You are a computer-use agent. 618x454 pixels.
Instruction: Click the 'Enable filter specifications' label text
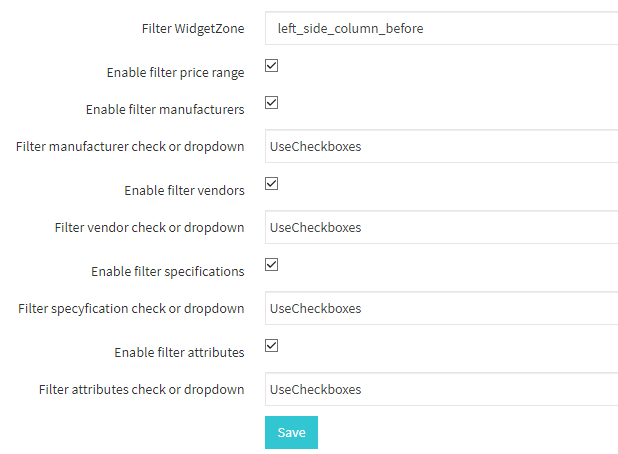168,272
